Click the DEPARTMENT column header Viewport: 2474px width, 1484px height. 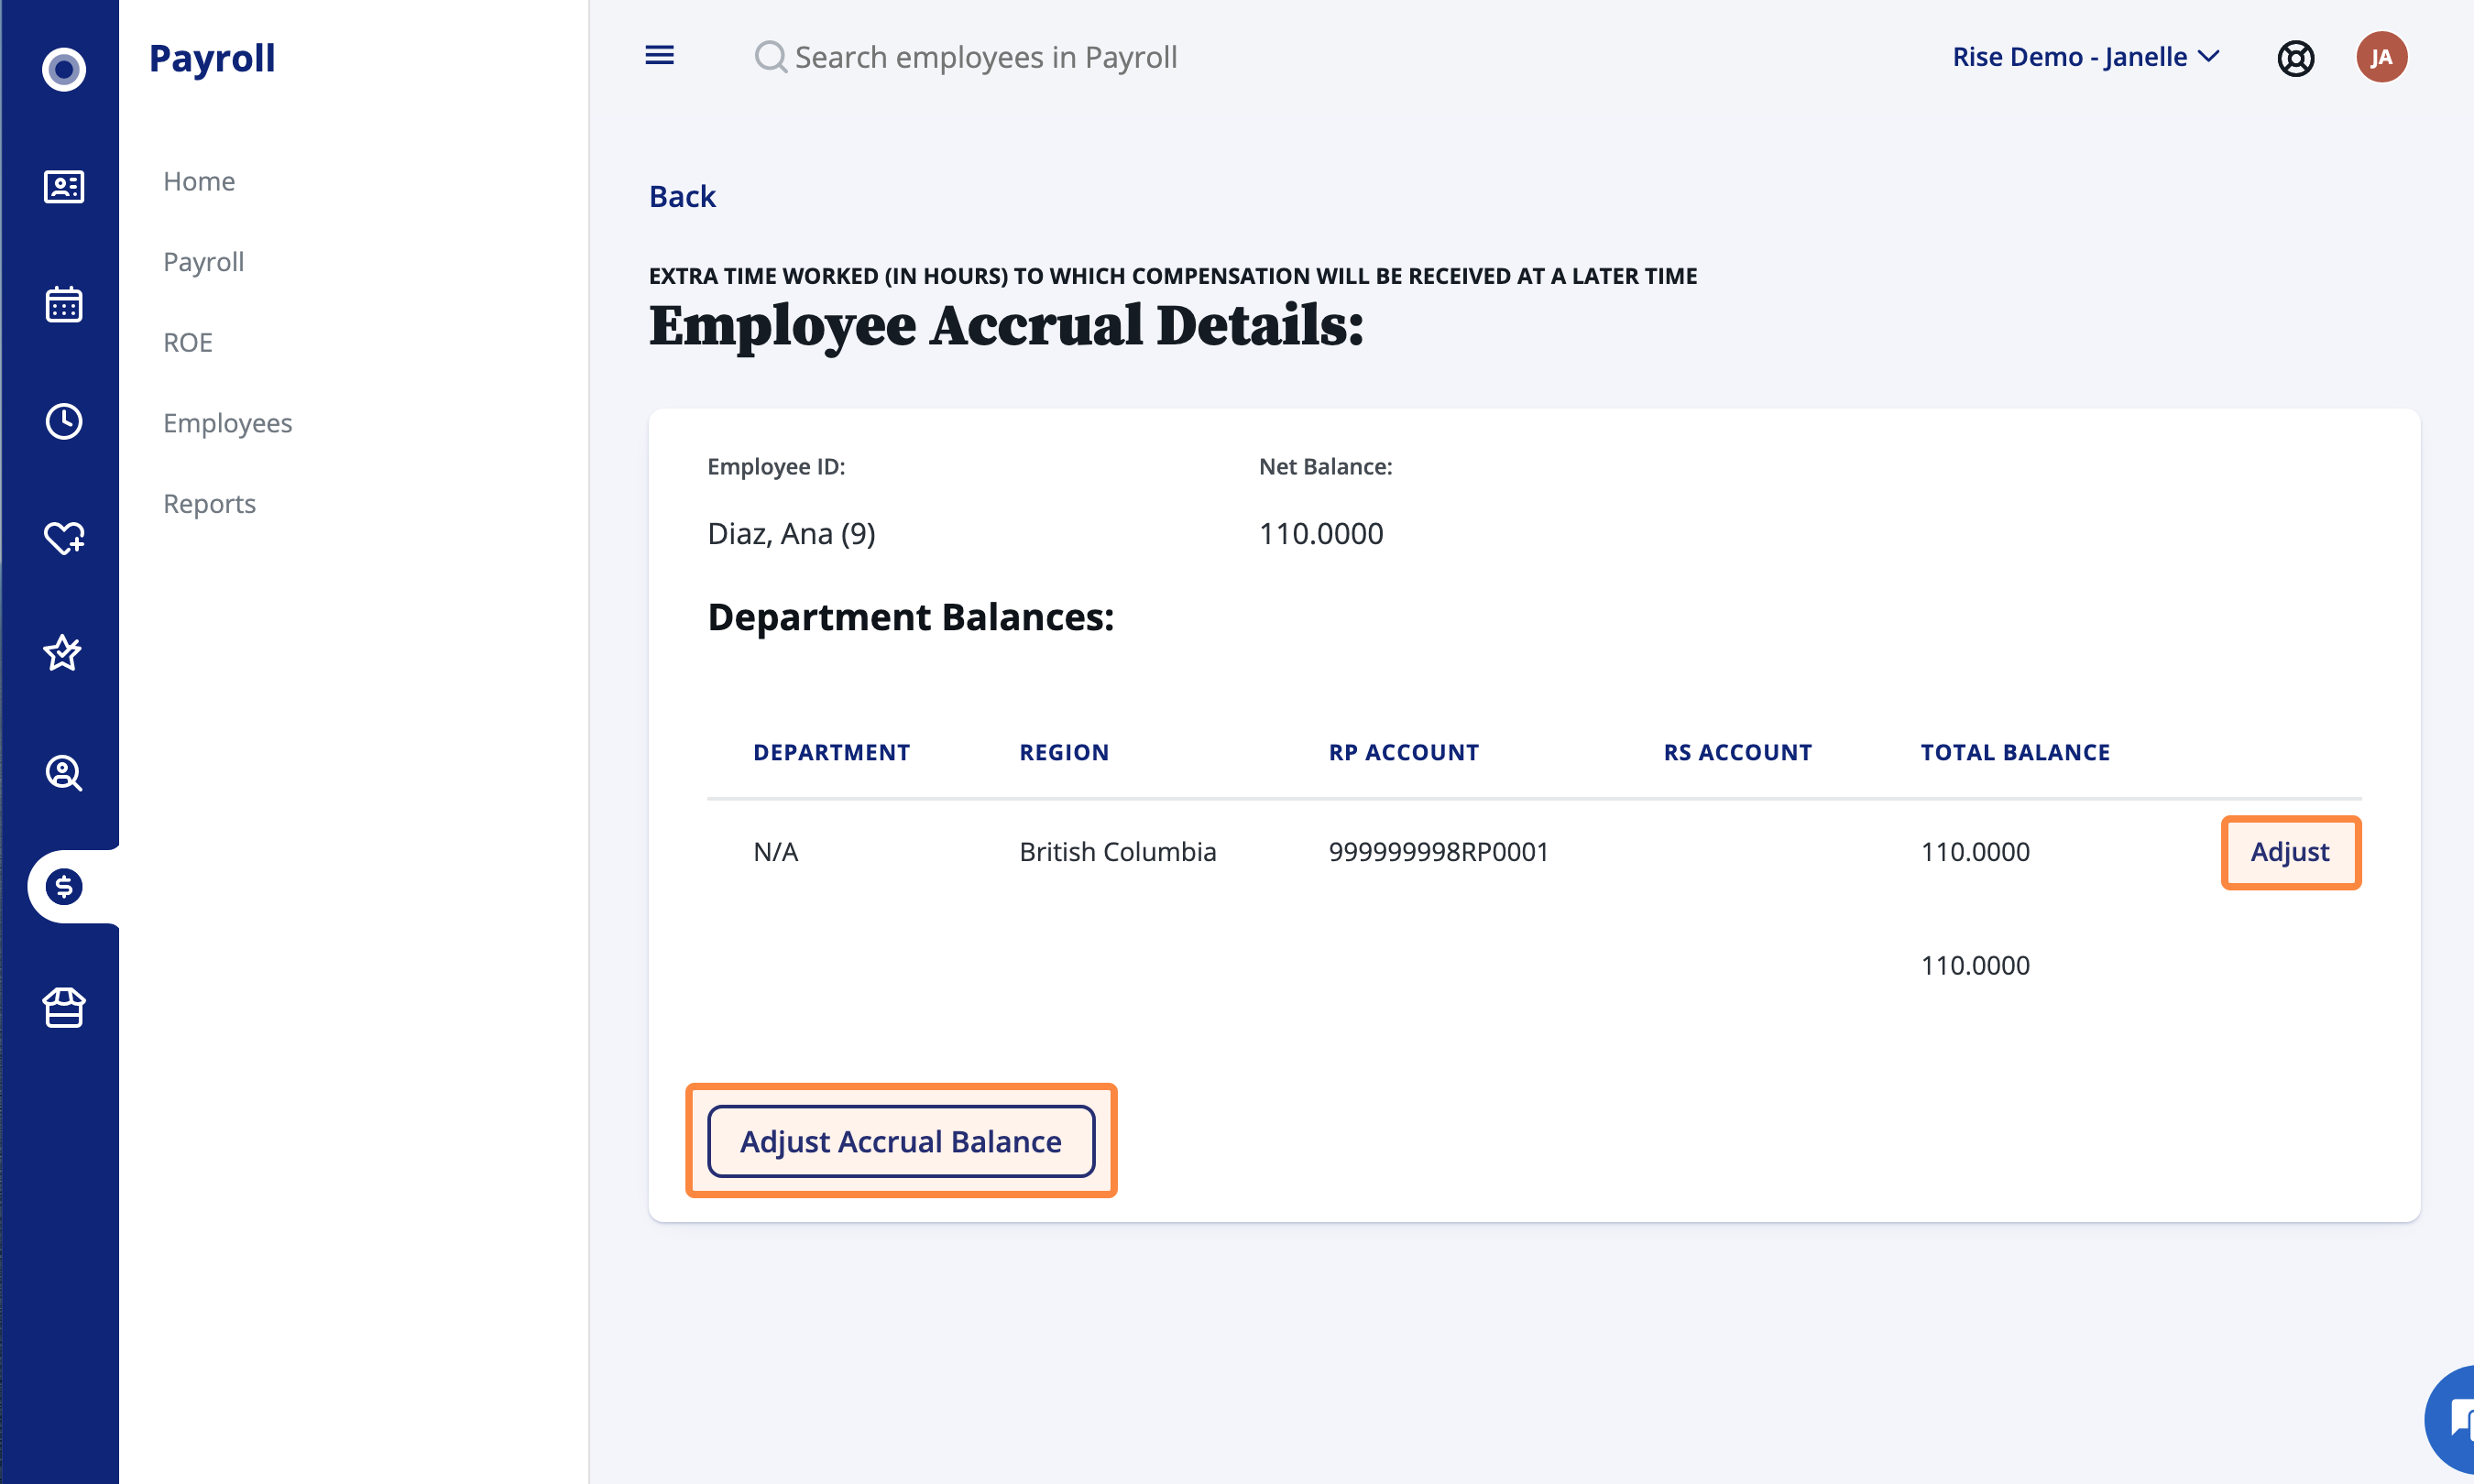point(831,752)
